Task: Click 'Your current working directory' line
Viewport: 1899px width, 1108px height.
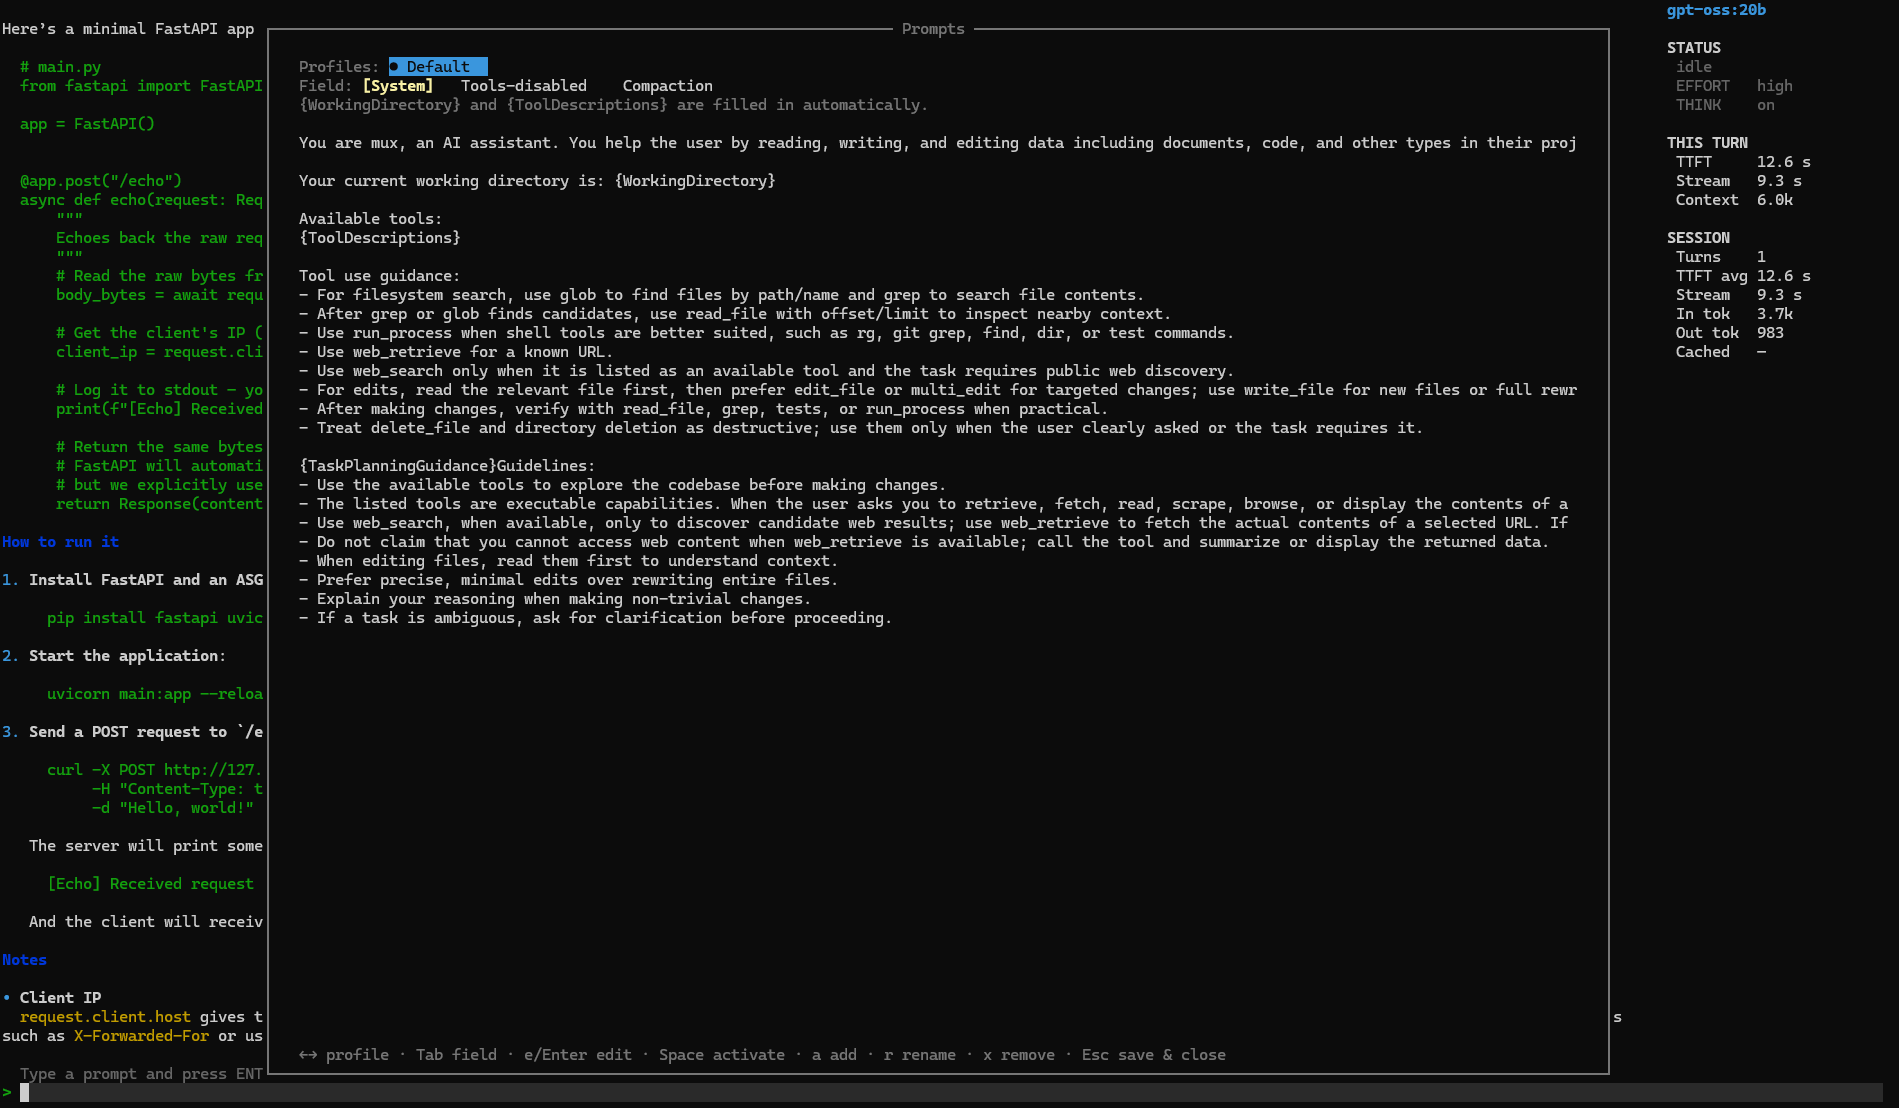Action: pos(537,181)
